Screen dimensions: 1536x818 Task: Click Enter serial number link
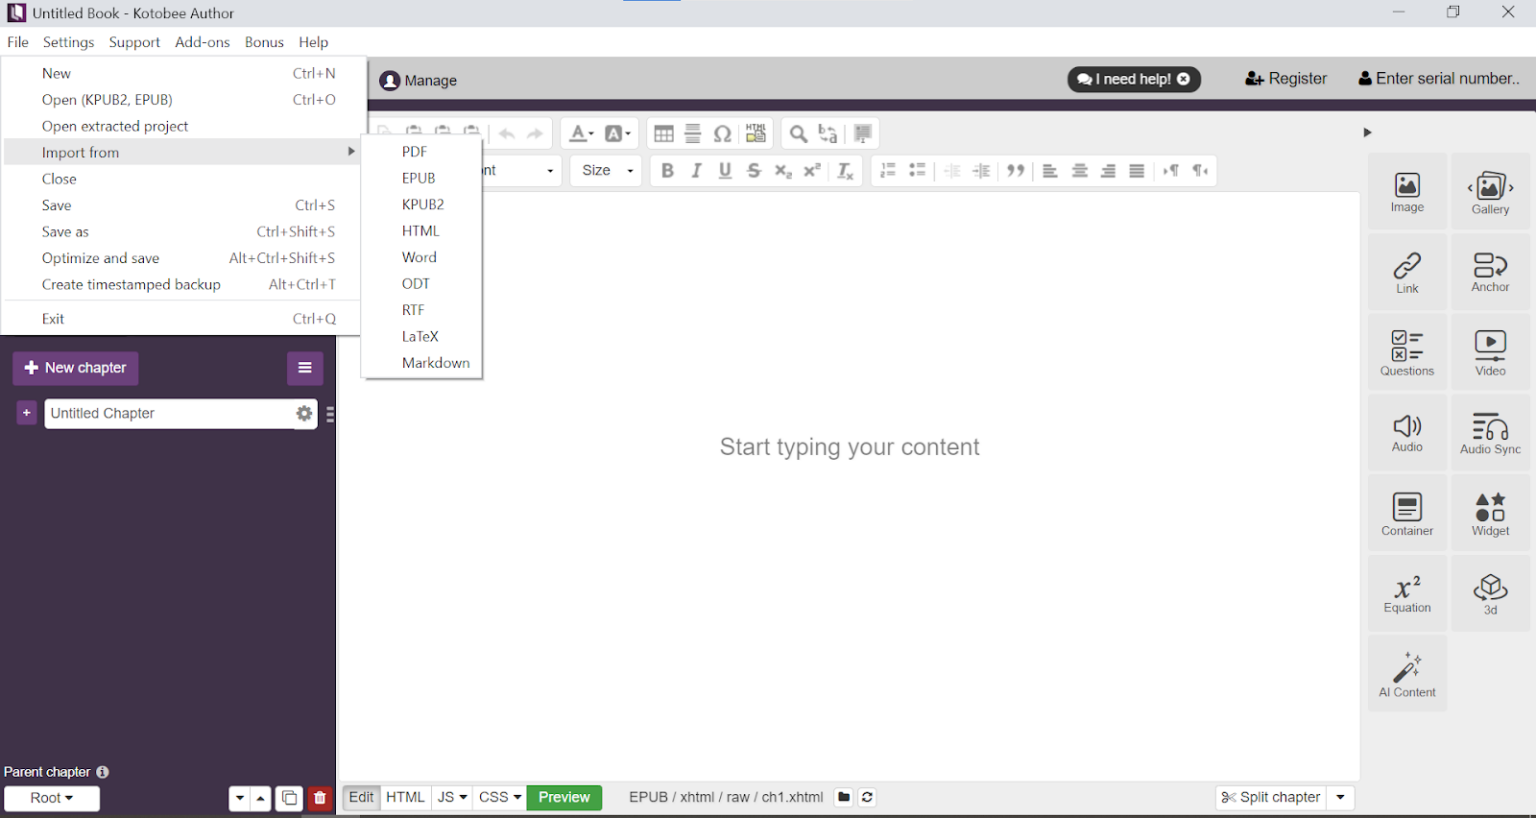(x=1439, y=79)
